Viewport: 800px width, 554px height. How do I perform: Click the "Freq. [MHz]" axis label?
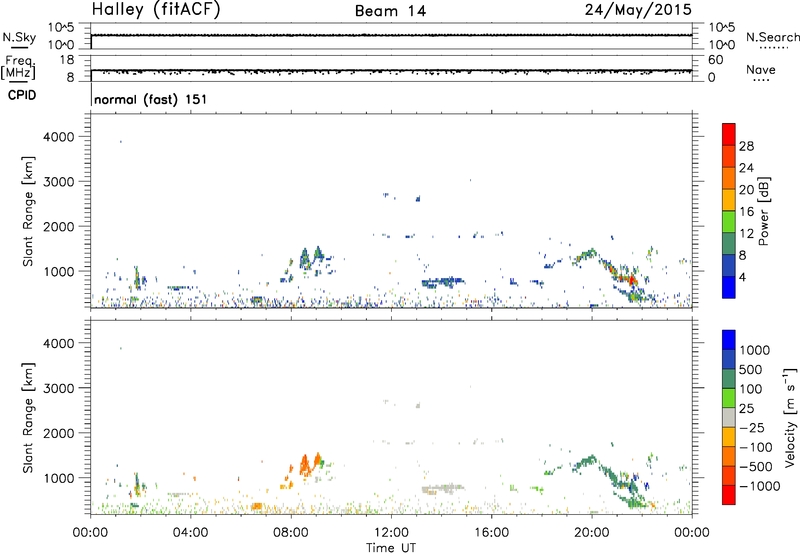pyautogui.click(x=18, y=67)
